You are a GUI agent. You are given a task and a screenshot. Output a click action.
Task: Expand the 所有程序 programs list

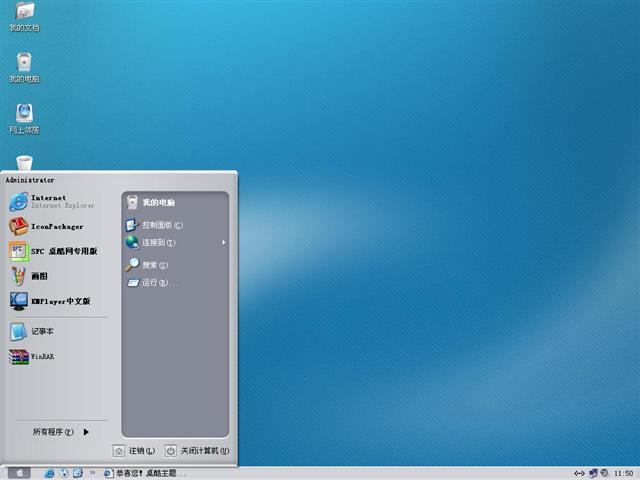pyautogui.click(x=60, y=432)
